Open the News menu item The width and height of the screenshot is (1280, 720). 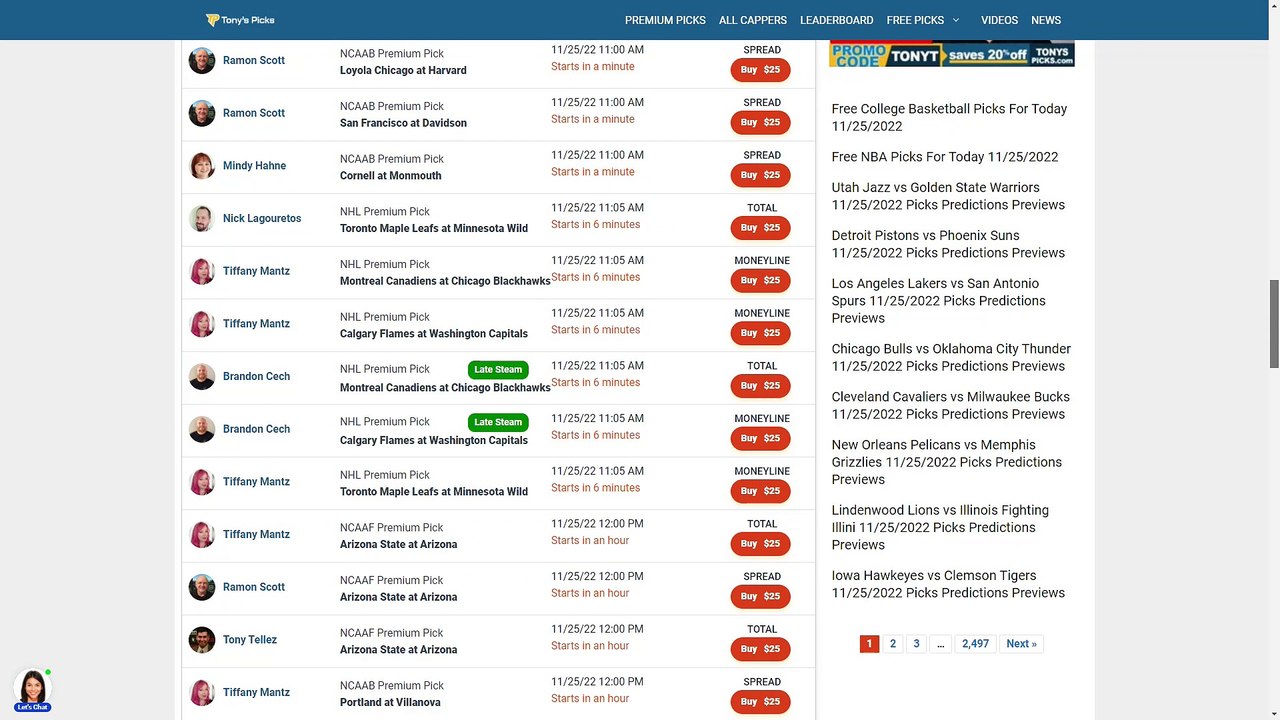click(x=1046, y=20)
